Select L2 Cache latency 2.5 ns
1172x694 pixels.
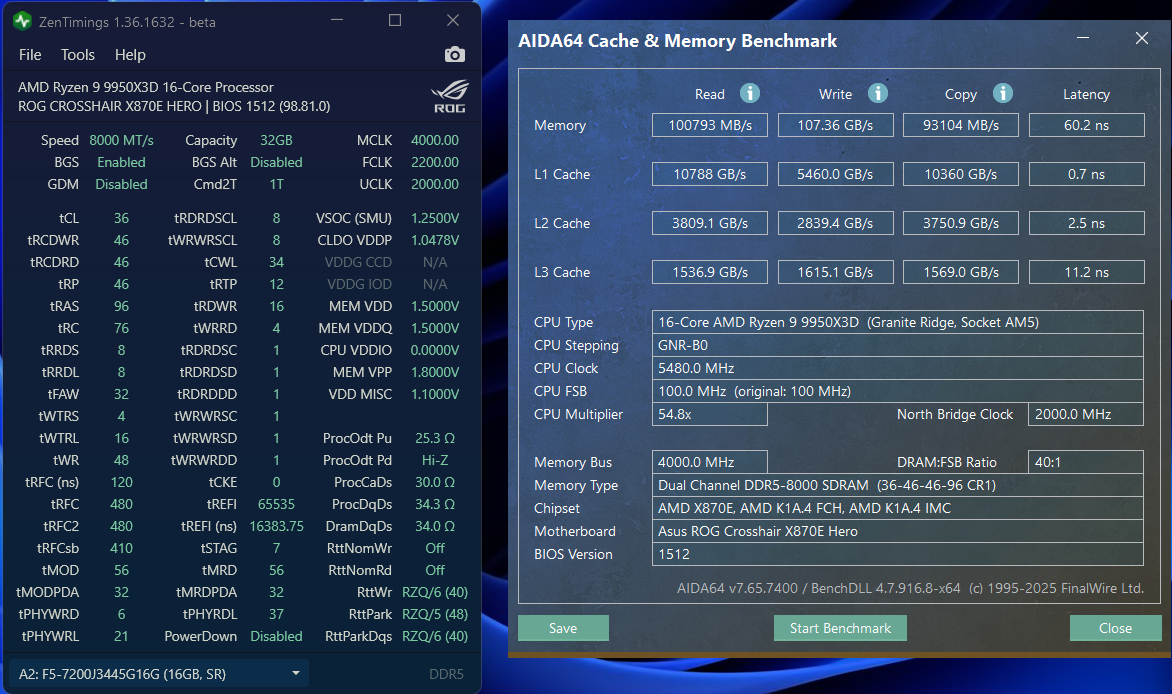pyautogui.click(x=1087, y=223)
